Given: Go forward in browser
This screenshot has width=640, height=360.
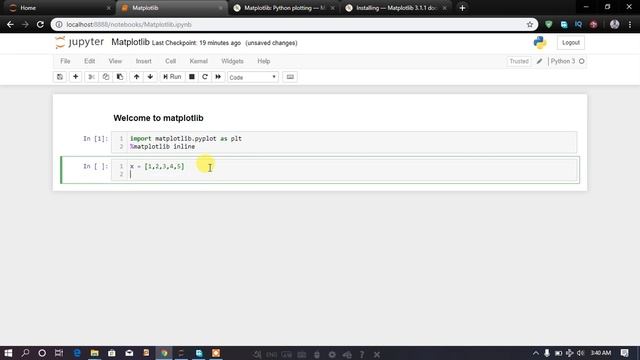Looking at the screenshot, I should pos(25,24).
